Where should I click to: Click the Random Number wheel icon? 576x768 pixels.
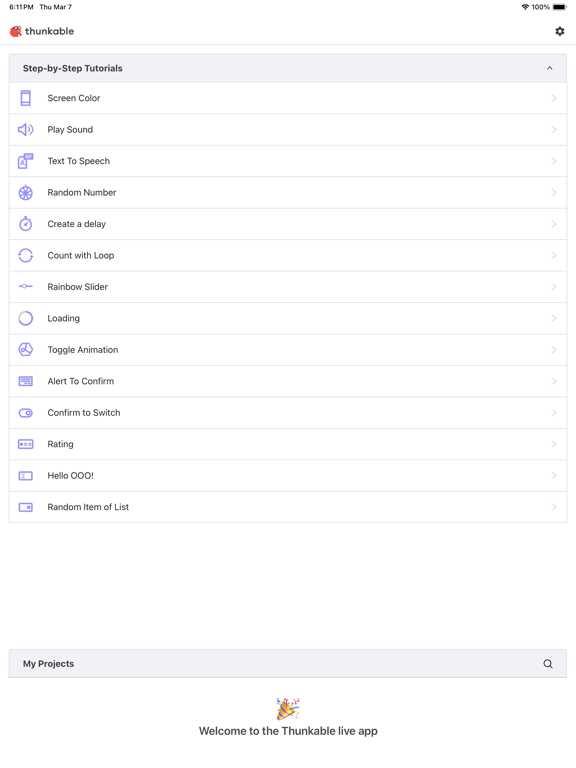tap(25, 192)
